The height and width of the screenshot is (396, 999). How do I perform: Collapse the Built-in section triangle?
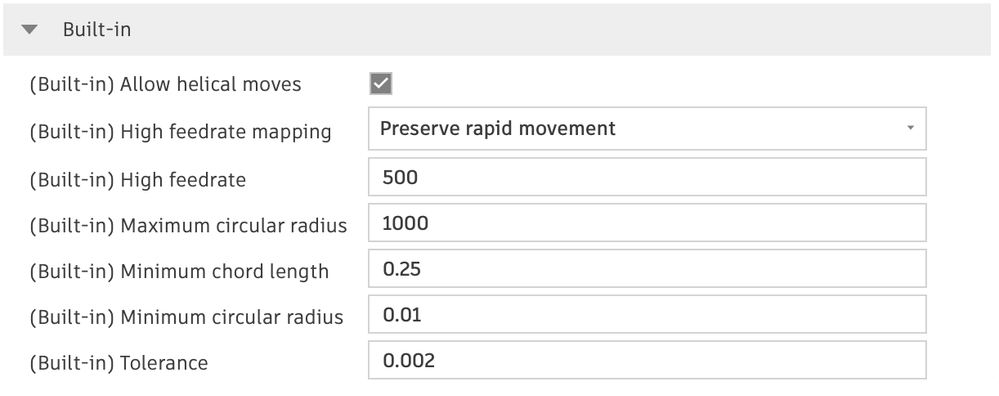(x=29, y=29)
